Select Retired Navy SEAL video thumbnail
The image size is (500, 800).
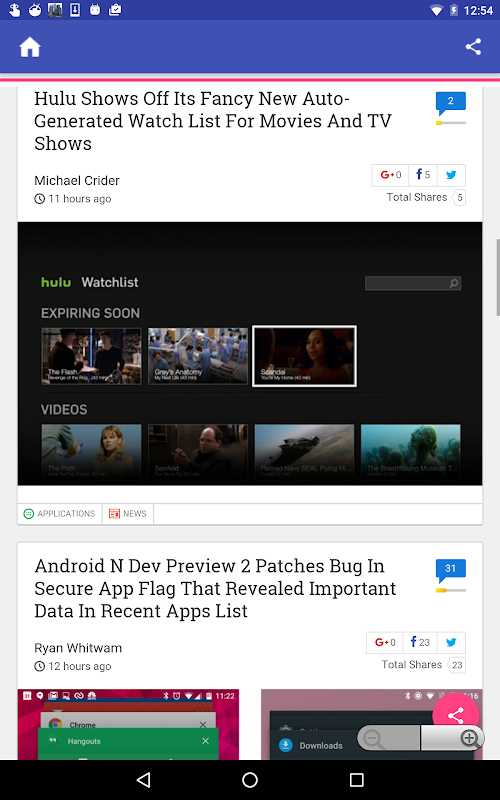(304, 452)
